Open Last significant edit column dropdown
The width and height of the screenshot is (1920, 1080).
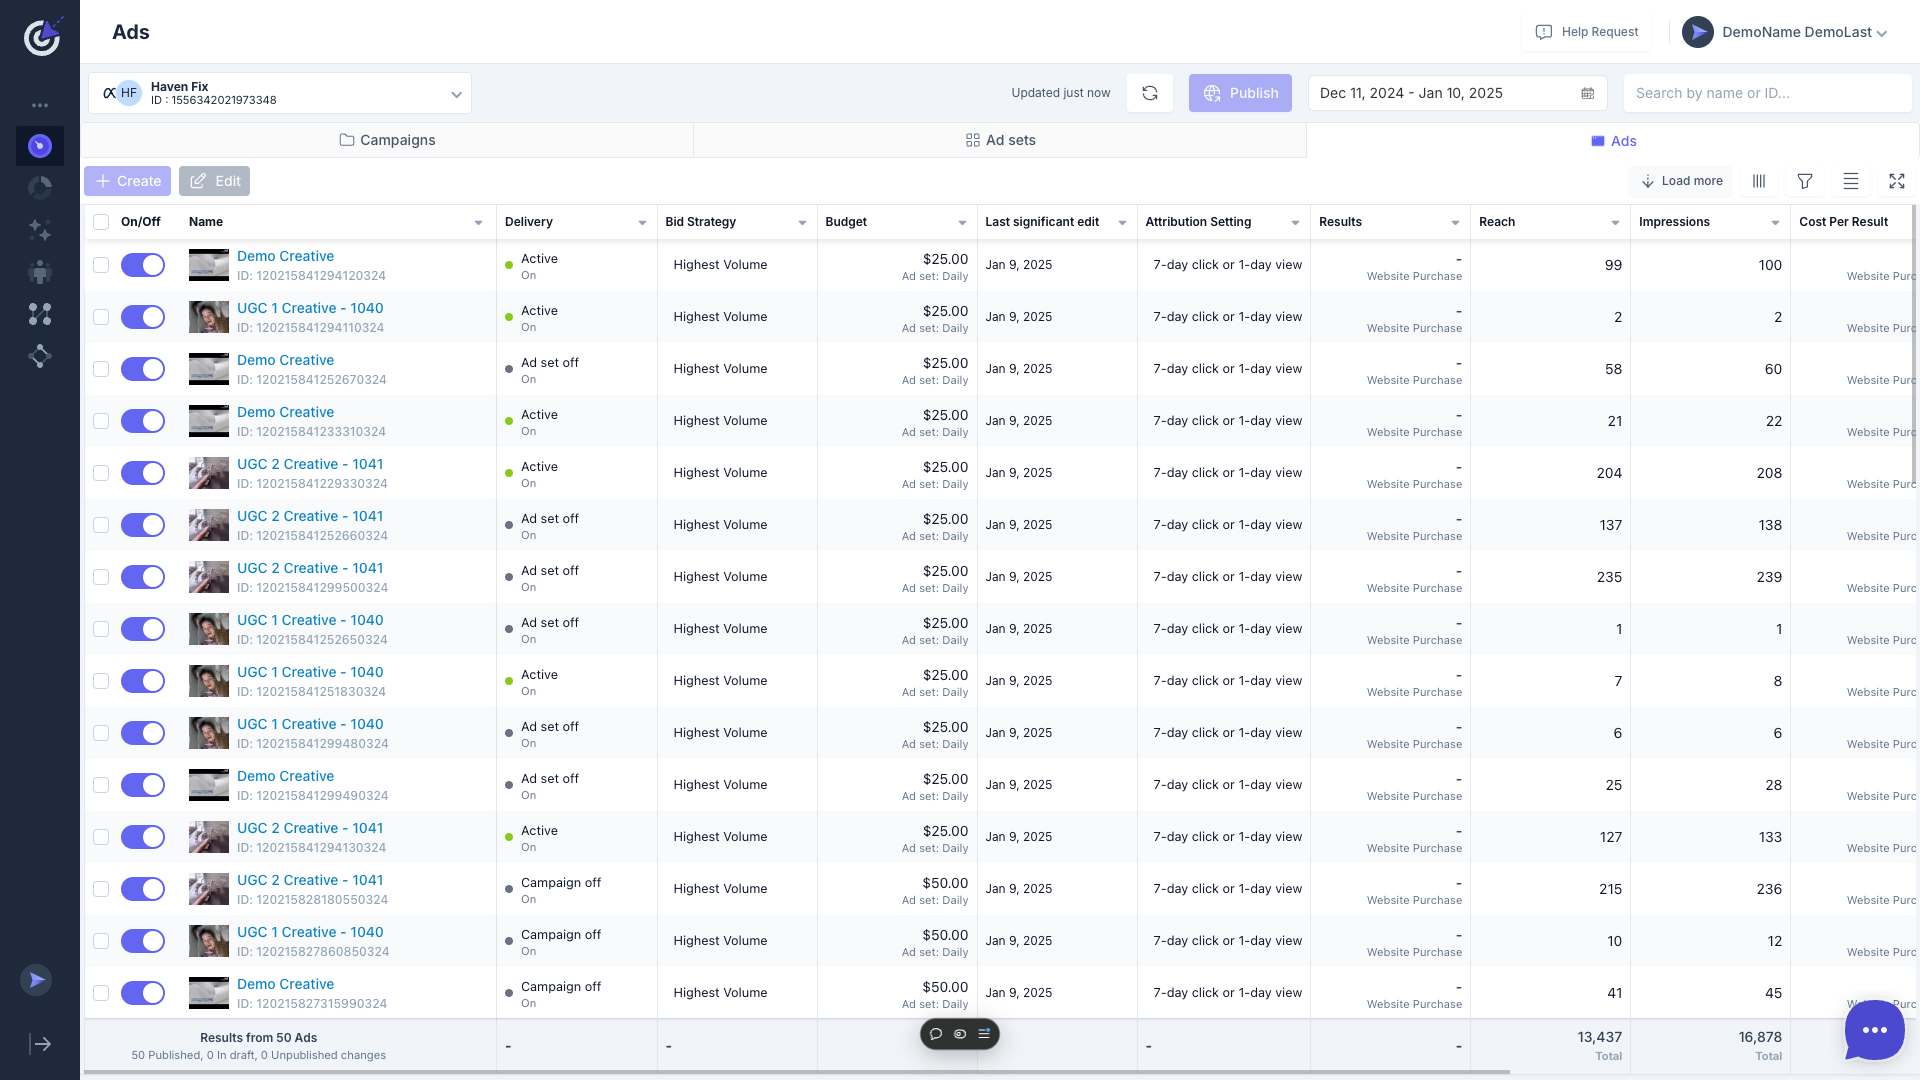tap(1122, 222)
